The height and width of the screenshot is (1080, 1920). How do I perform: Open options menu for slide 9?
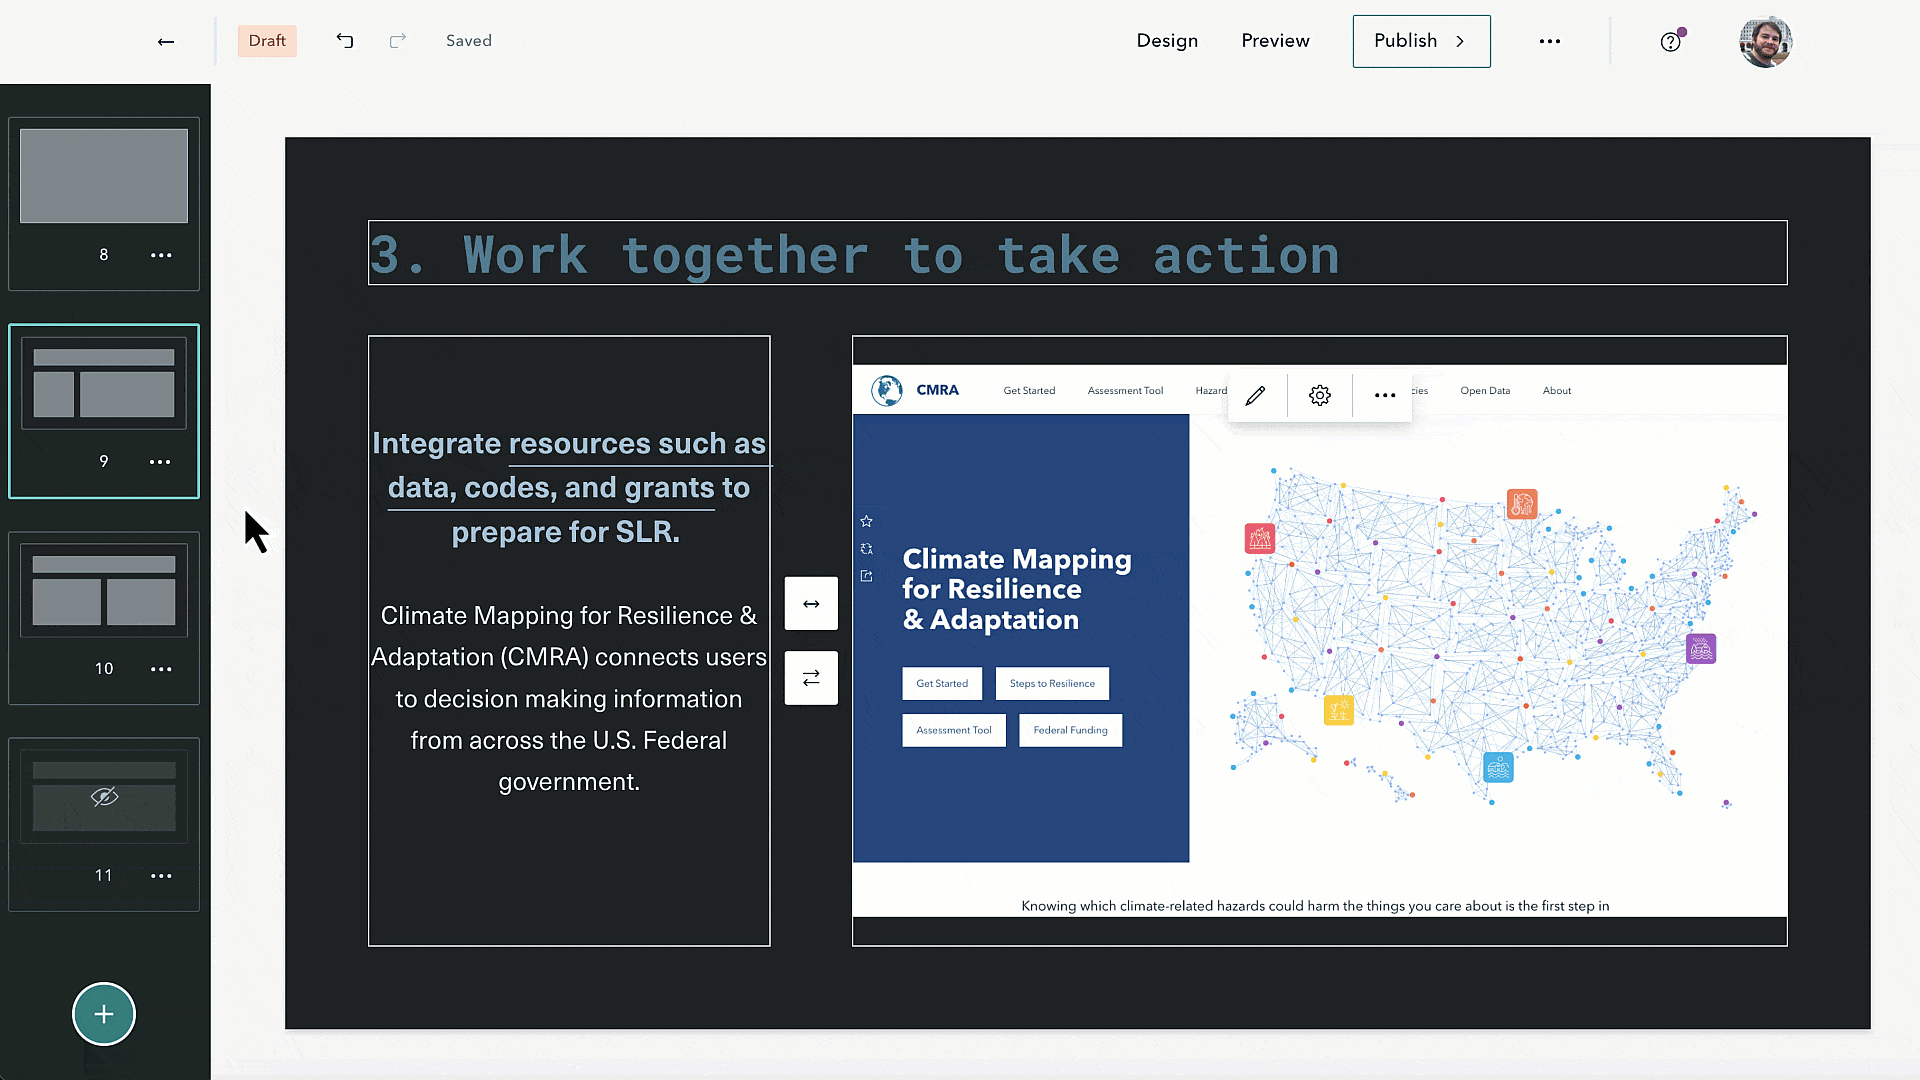coord(160,462)
